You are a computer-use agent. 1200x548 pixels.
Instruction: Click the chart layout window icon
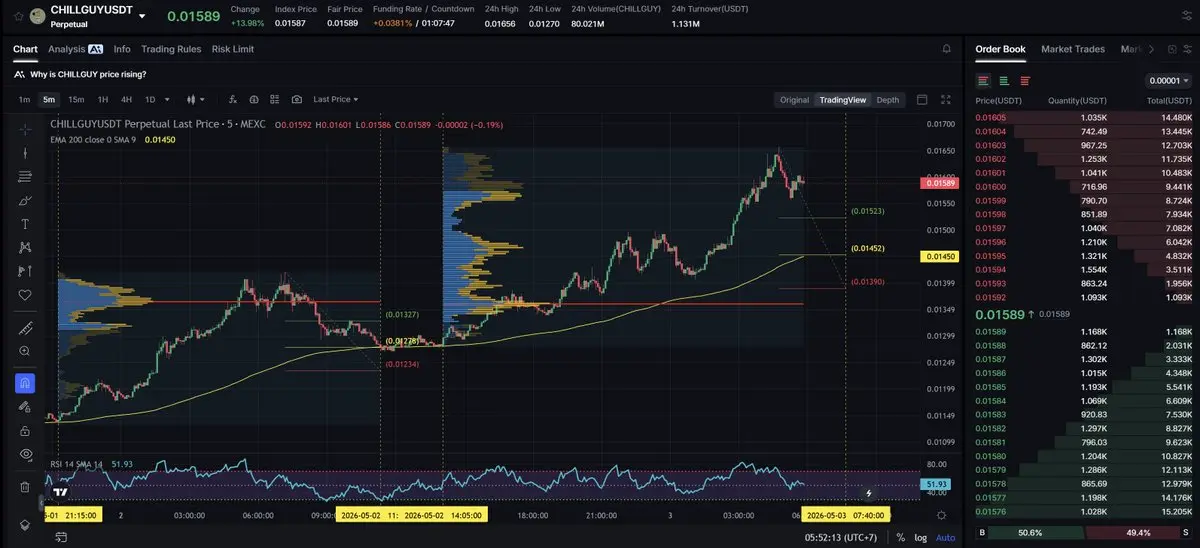[922, 100]
